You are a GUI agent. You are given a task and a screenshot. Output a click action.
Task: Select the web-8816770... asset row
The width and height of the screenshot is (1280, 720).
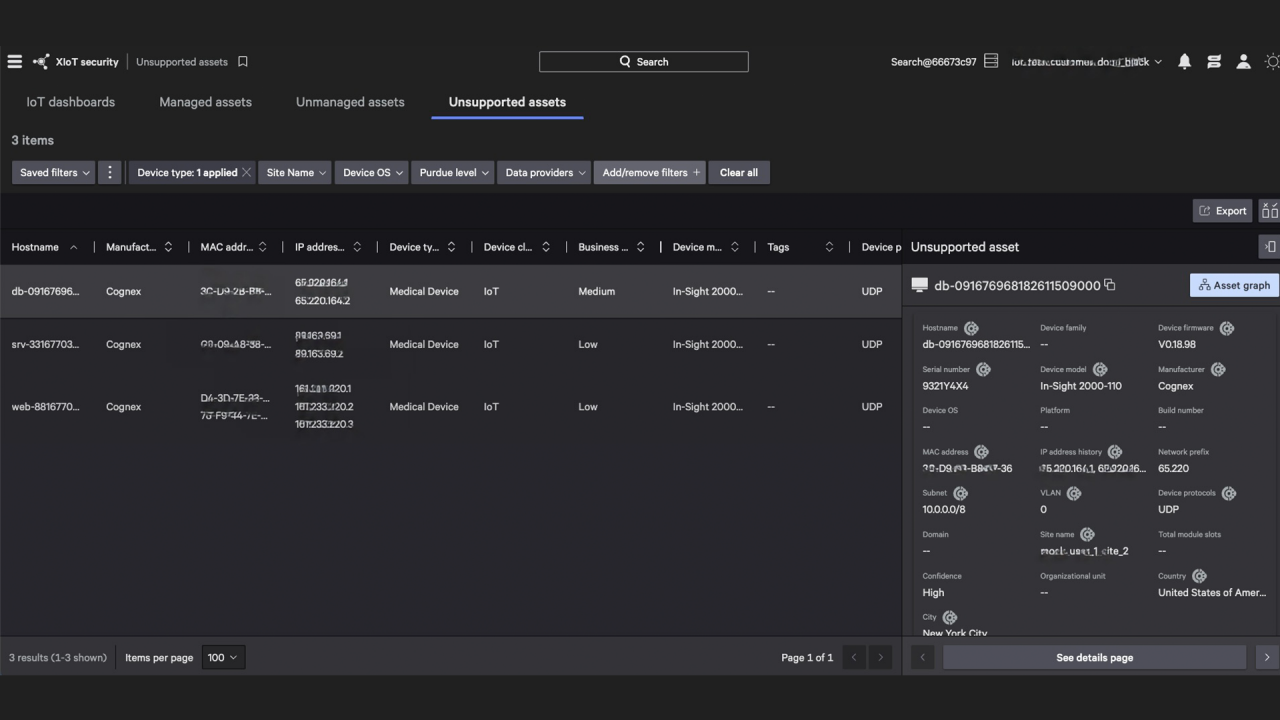tap(450, 407)
